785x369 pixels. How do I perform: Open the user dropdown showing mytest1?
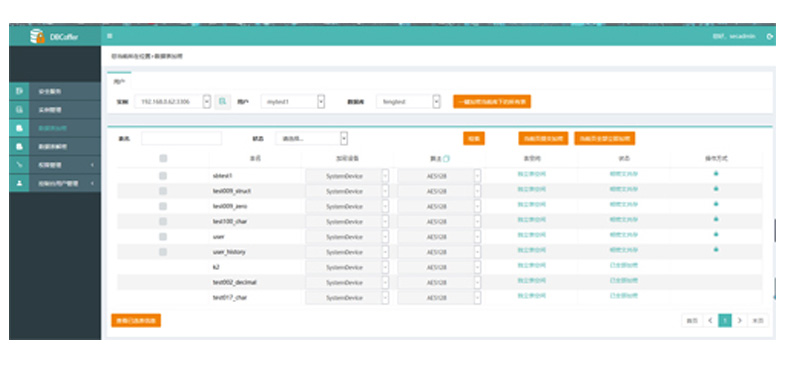[293, 102]
